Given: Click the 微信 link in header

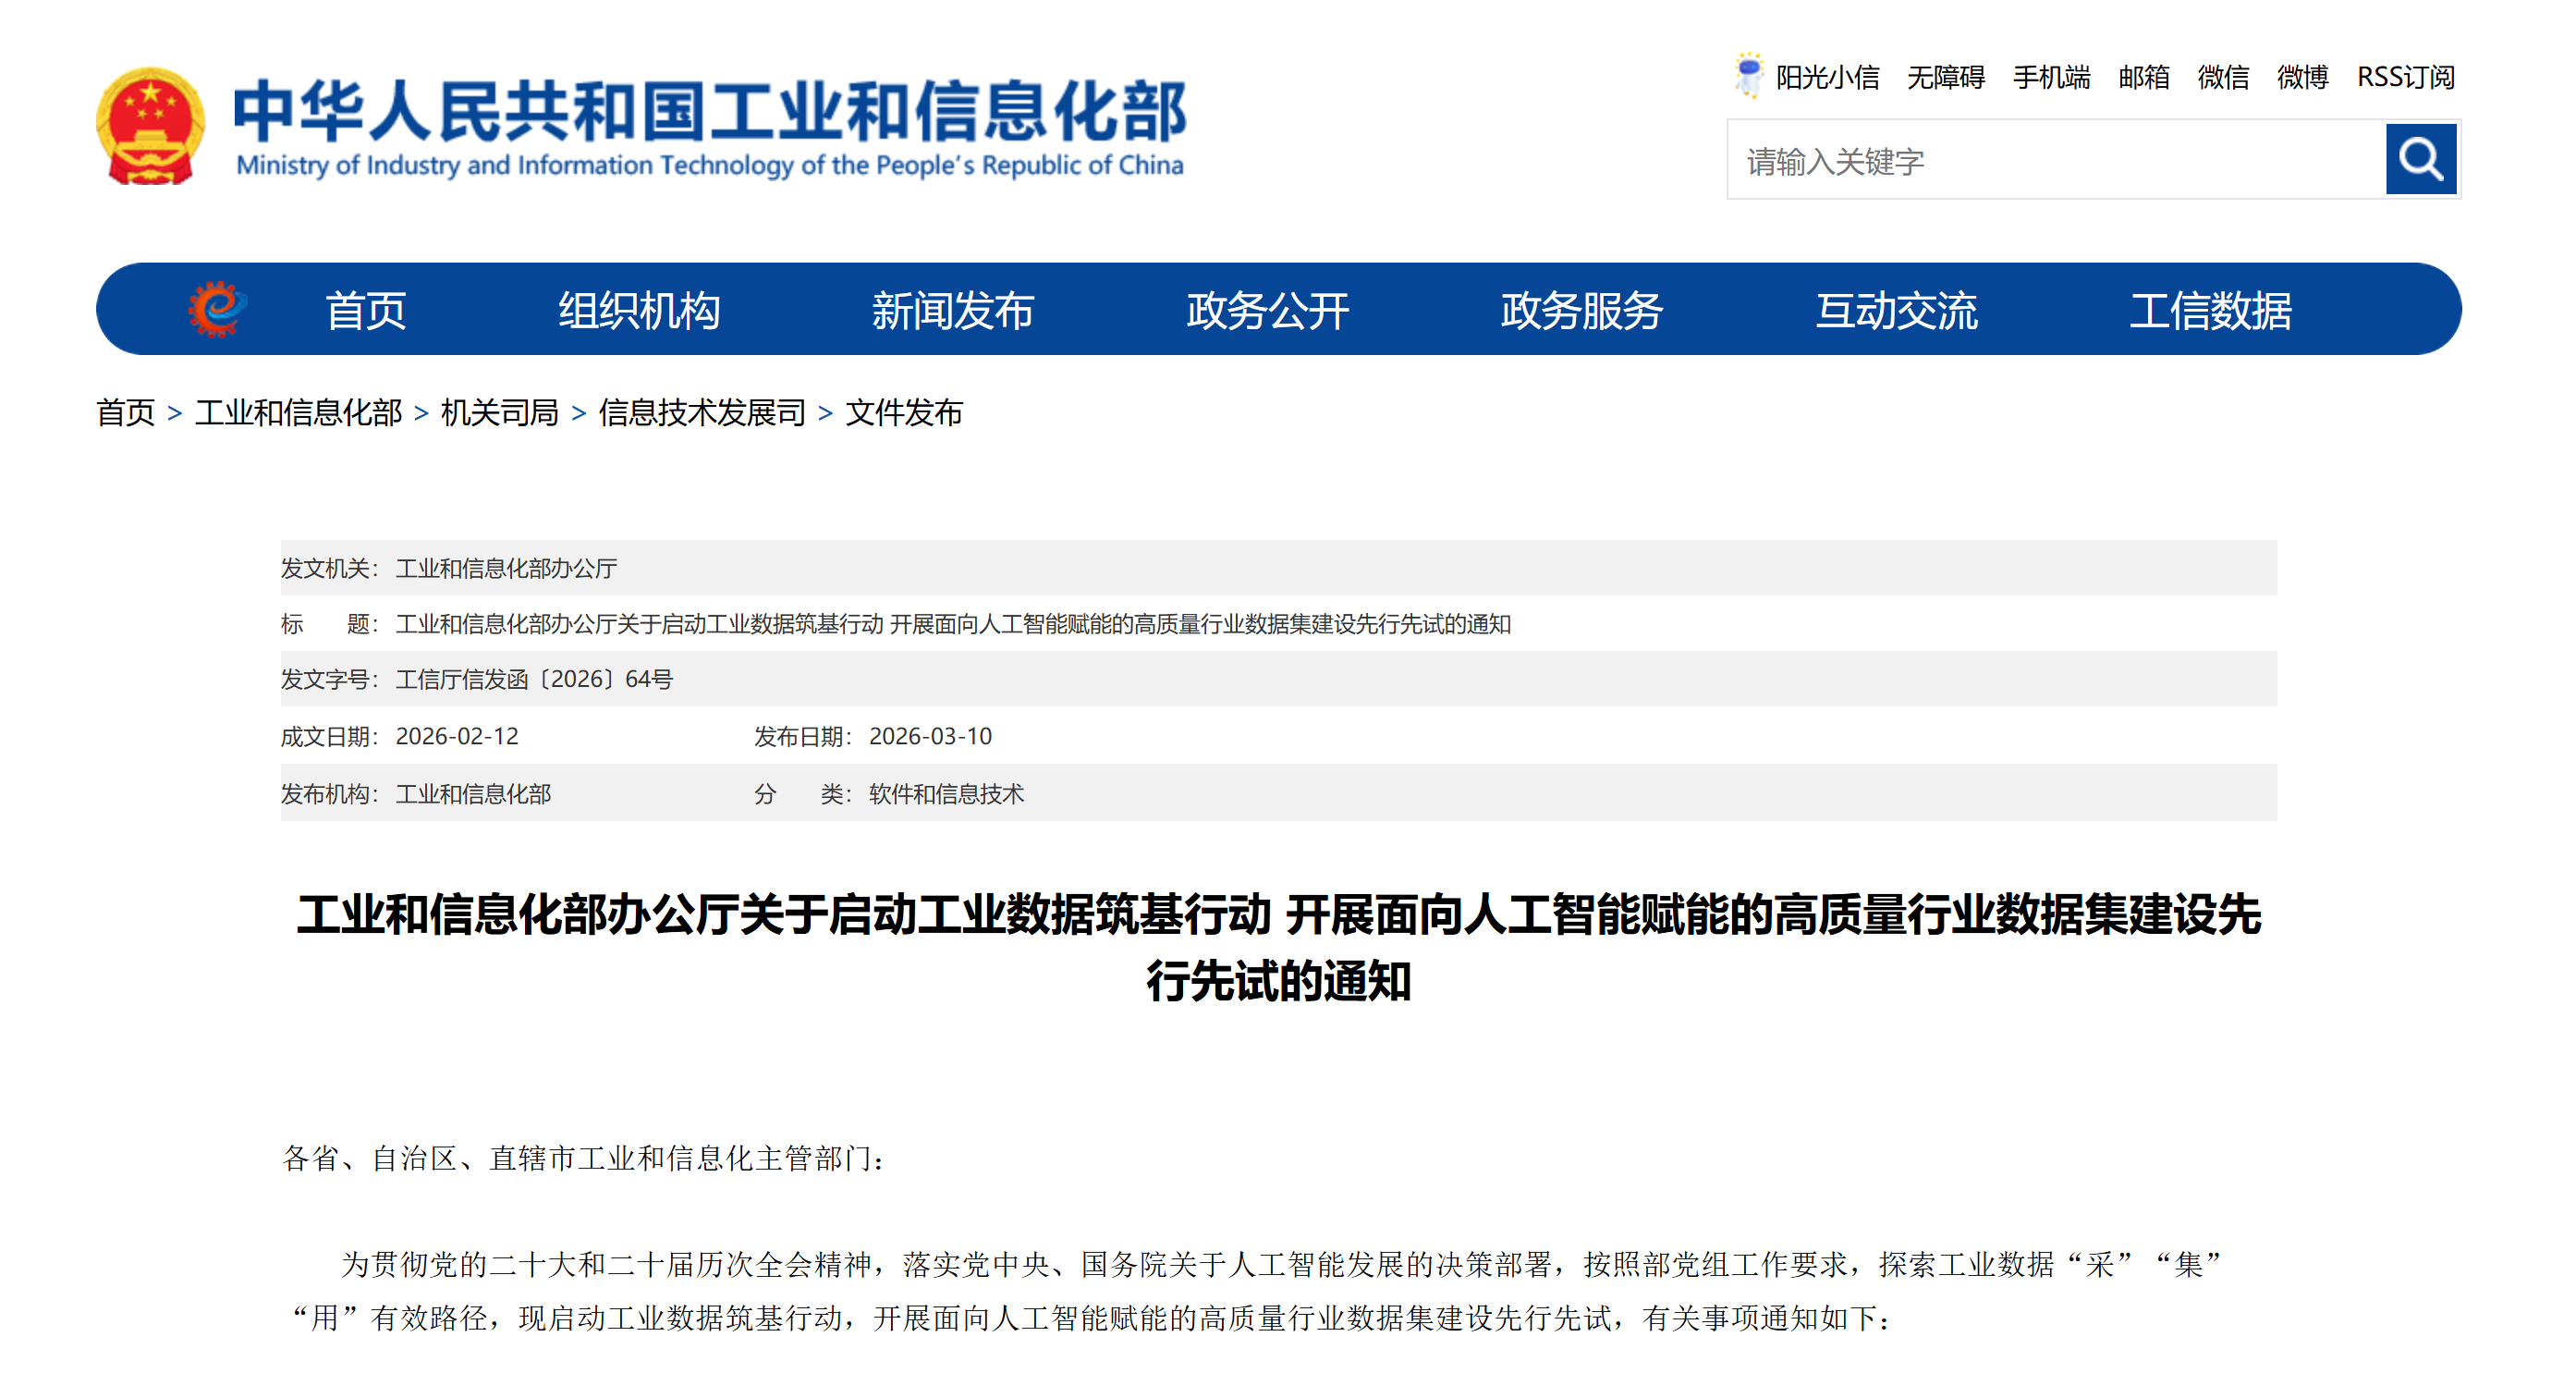Looking at the screenshot, I should [2222, 77].
